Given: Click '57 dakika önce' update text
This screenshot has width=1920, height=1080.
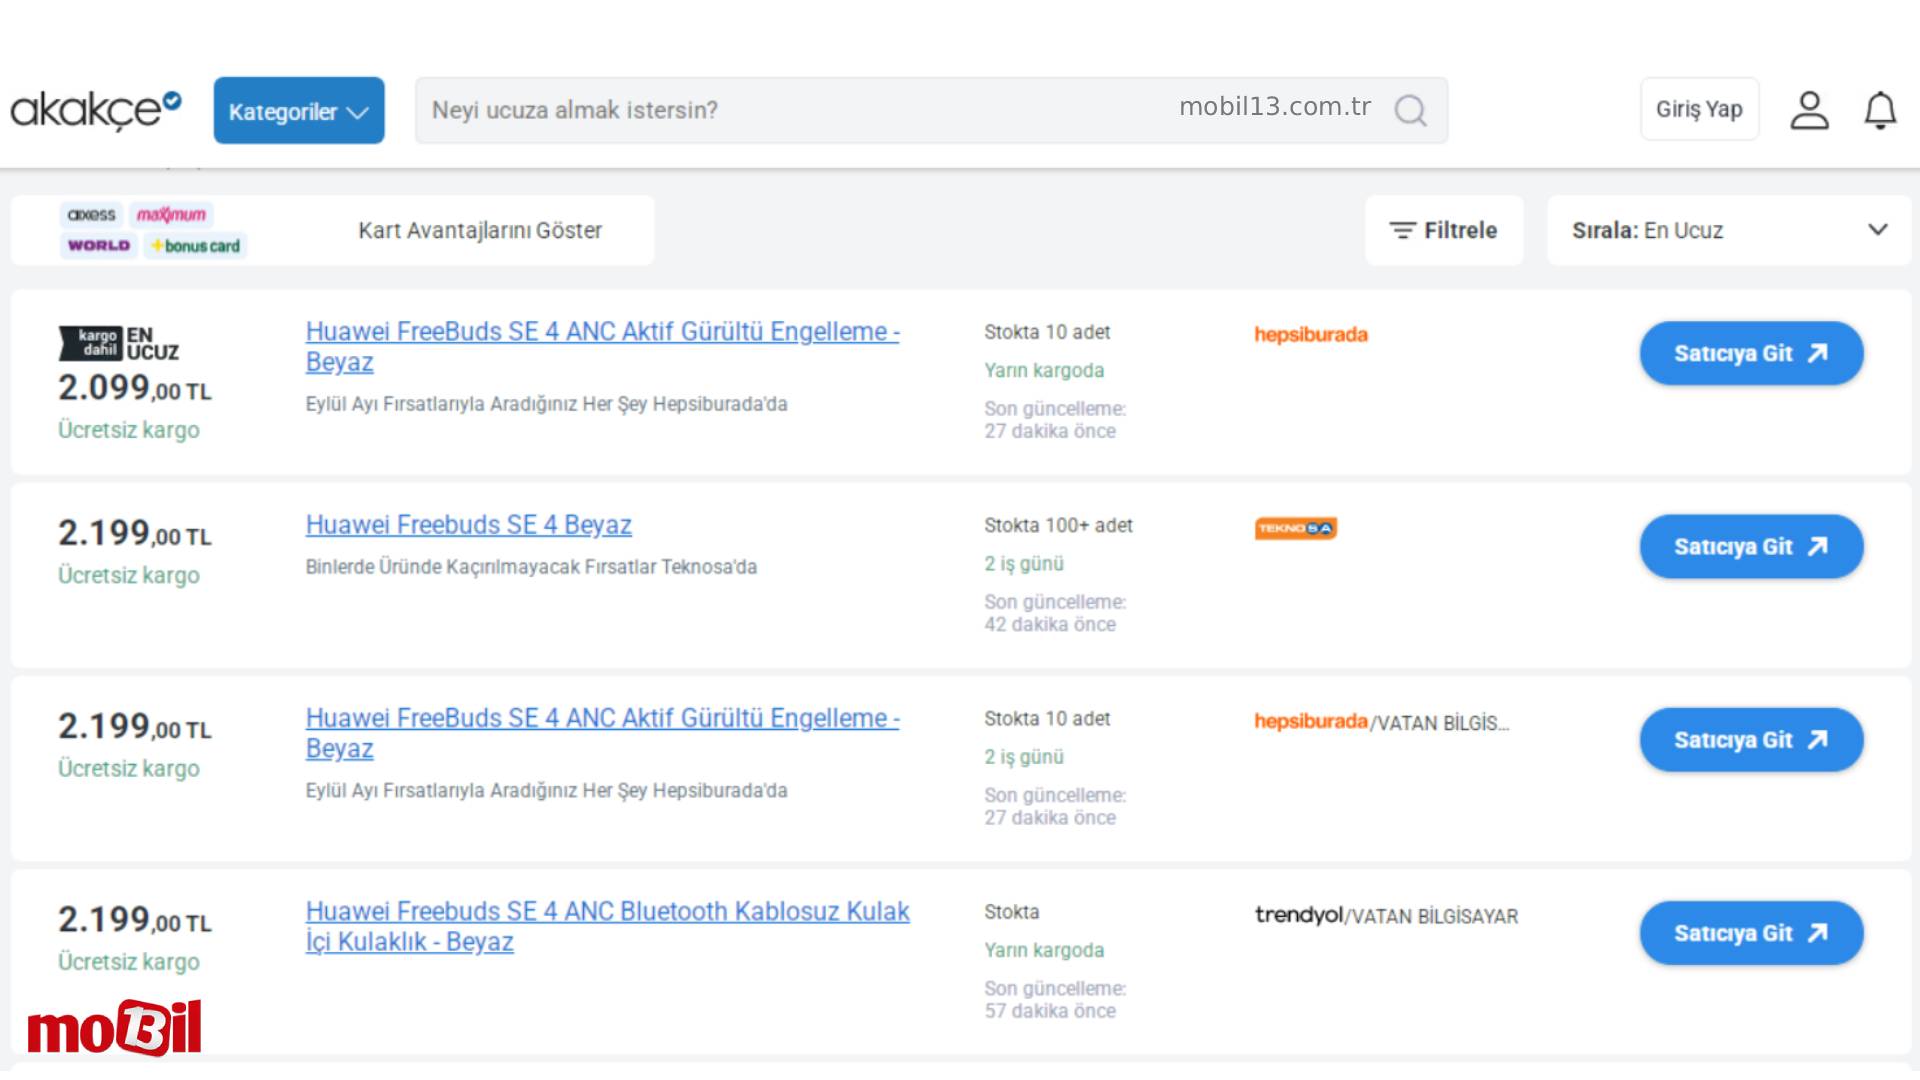Looking at the screenshot, I should click(1050, 1011).
